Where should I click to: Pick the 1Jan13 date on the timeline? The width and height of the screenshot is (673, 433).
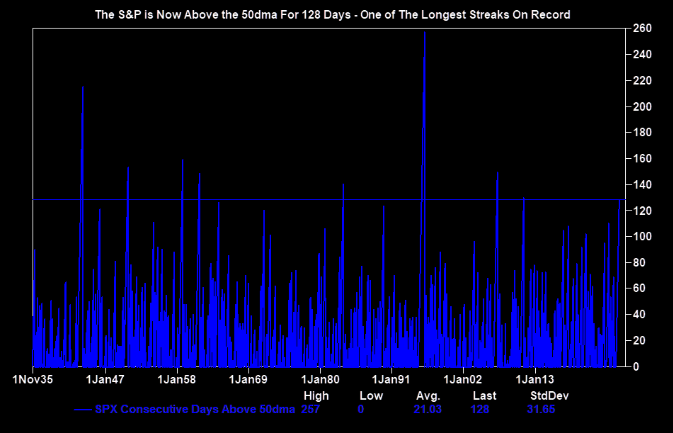534,380
